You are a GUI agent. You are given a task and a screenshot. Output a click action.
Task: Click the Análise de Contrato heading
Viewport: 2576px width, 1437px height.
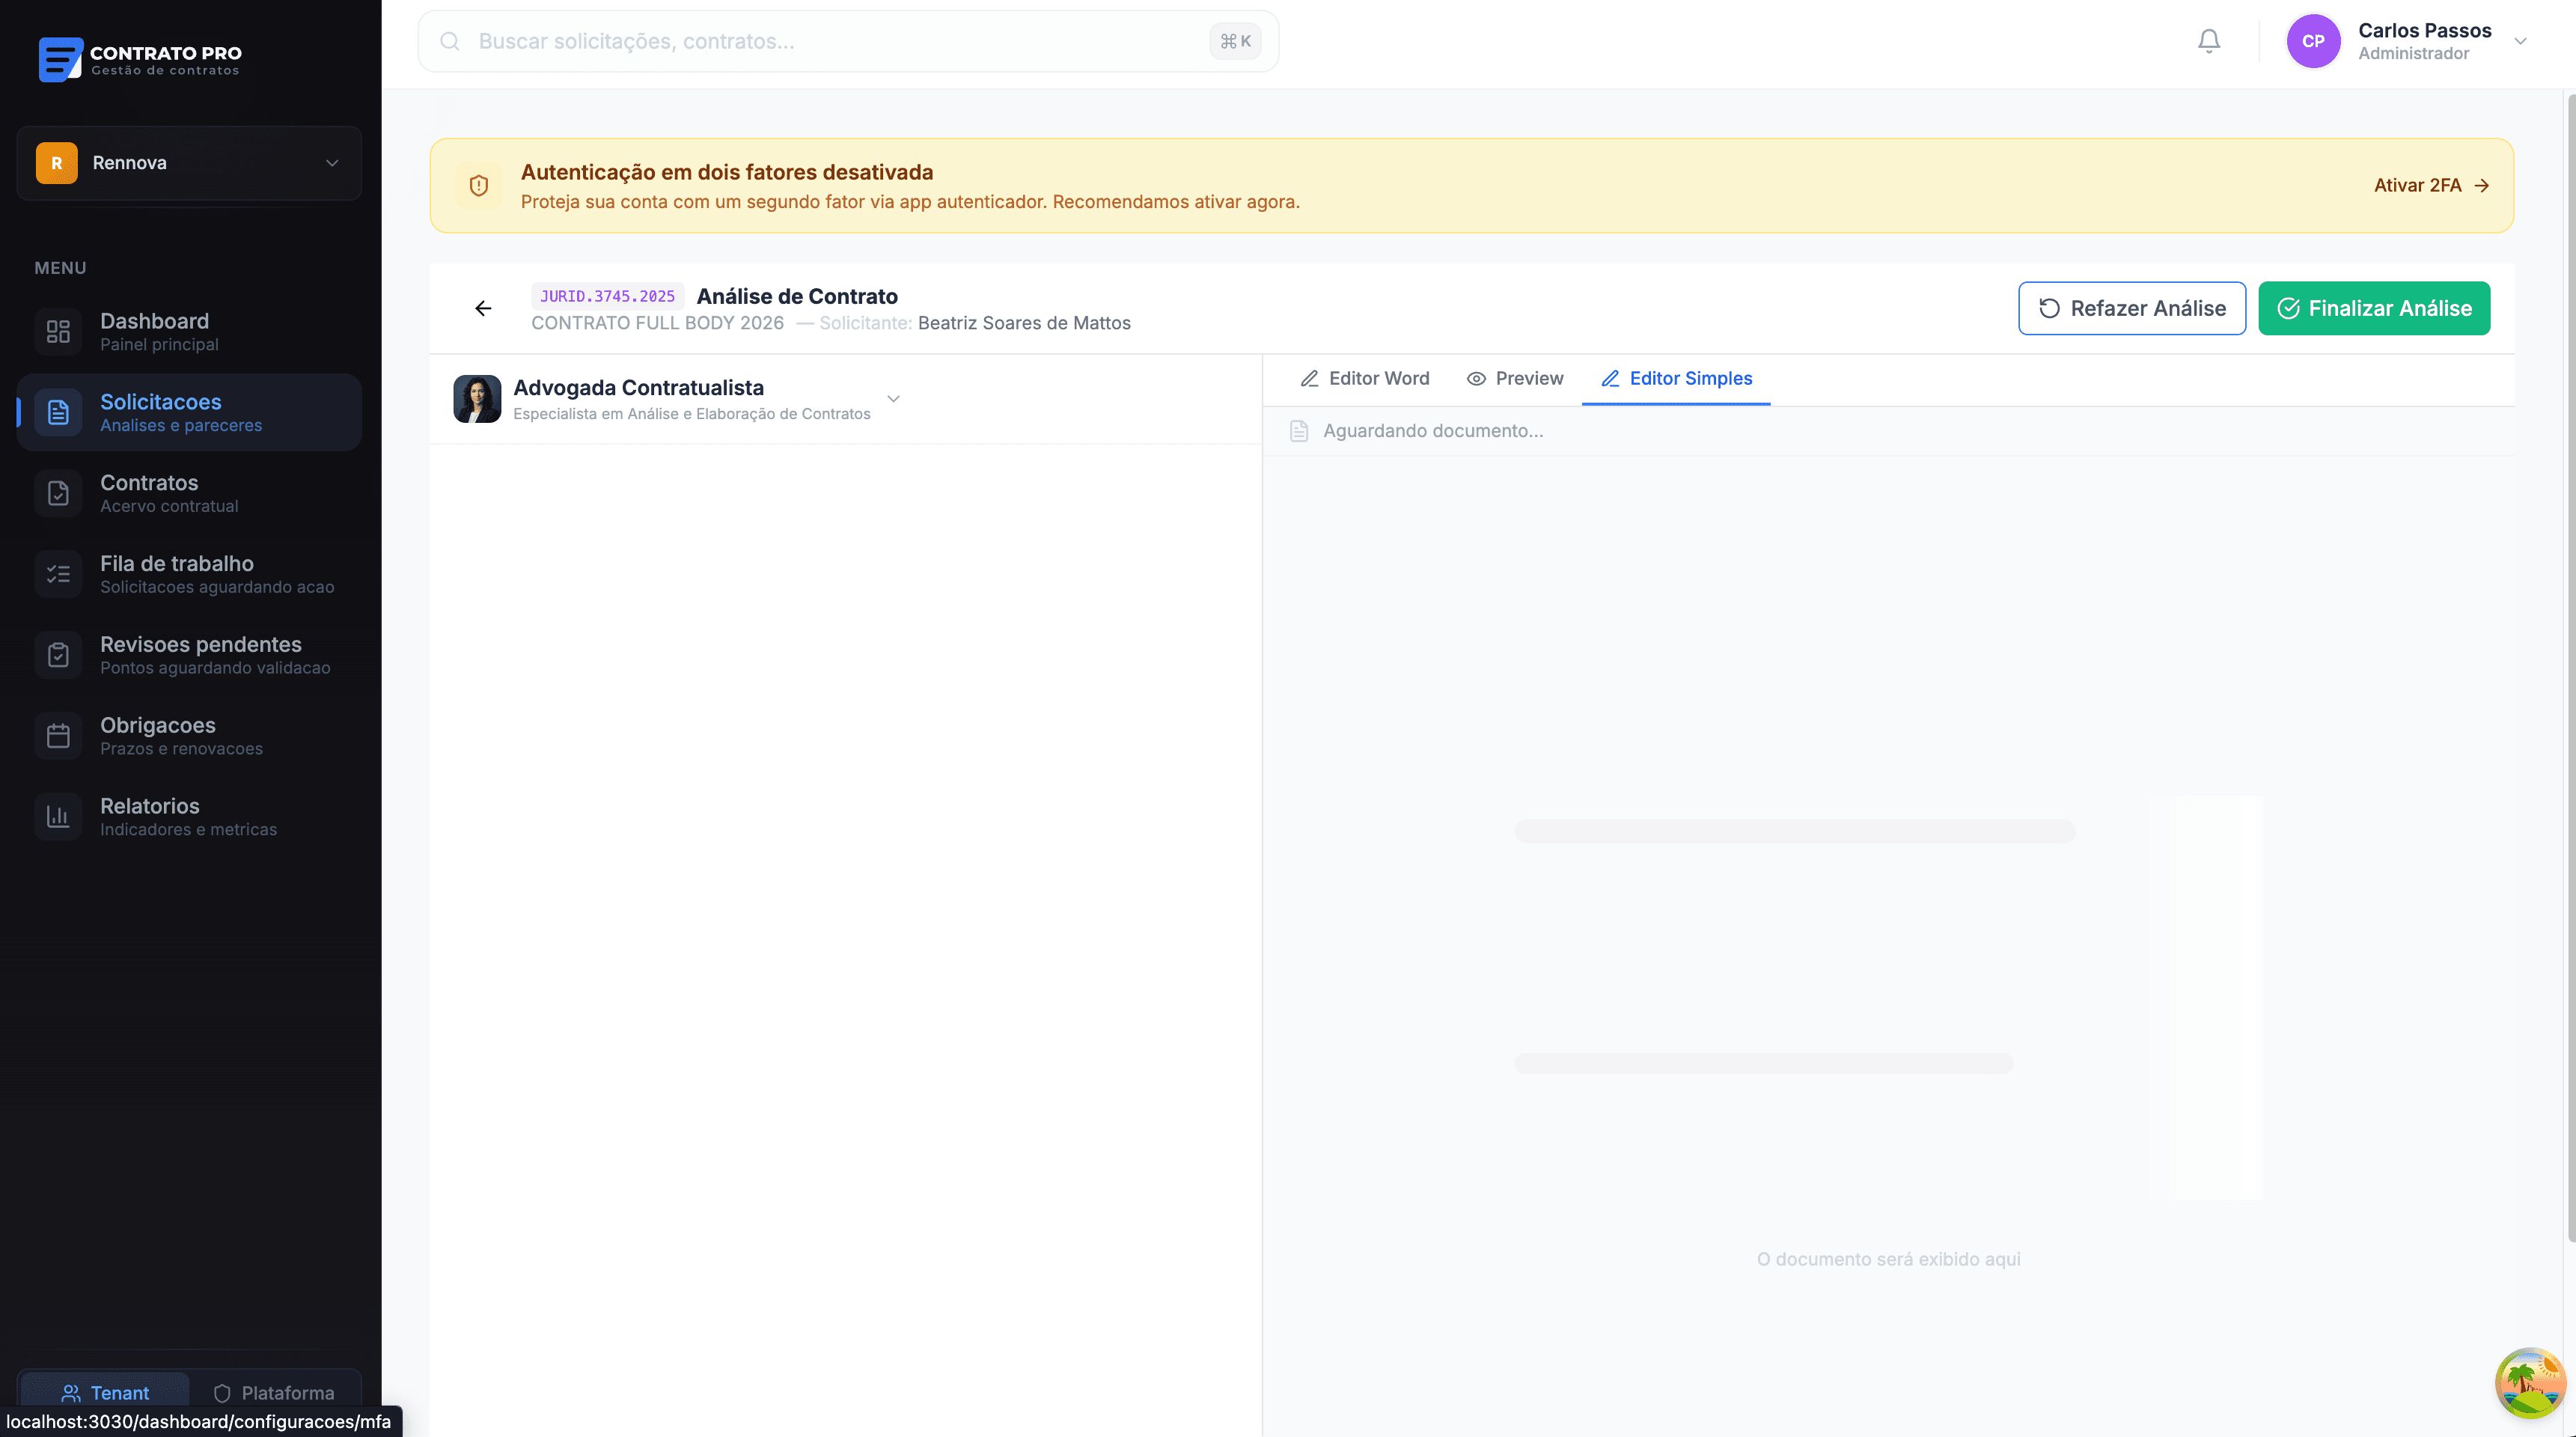pyautogui.click(x=797, y=296)
